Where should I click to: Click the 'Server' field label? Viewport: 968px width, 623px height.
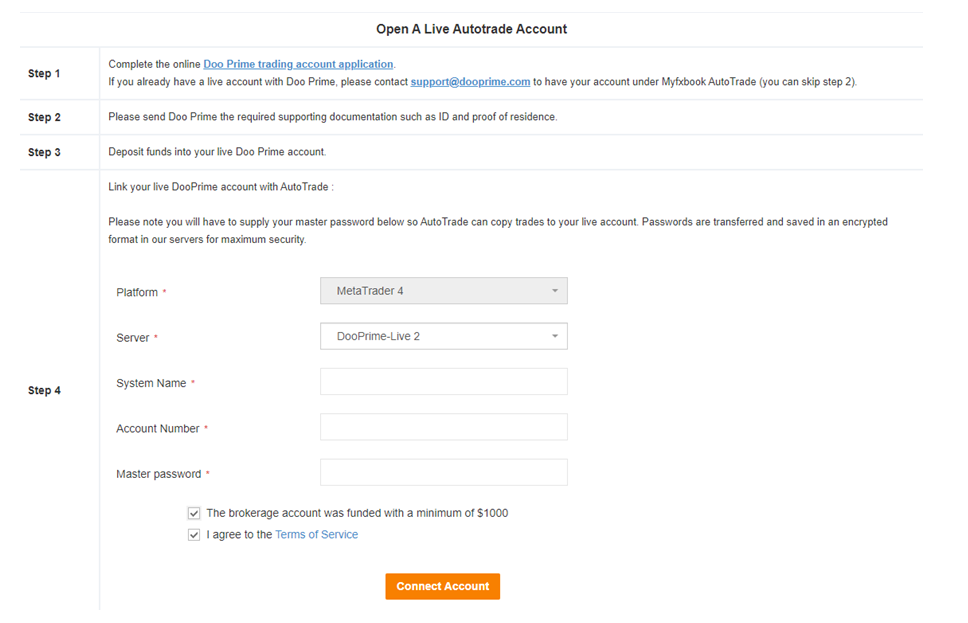tap(133, 338)
